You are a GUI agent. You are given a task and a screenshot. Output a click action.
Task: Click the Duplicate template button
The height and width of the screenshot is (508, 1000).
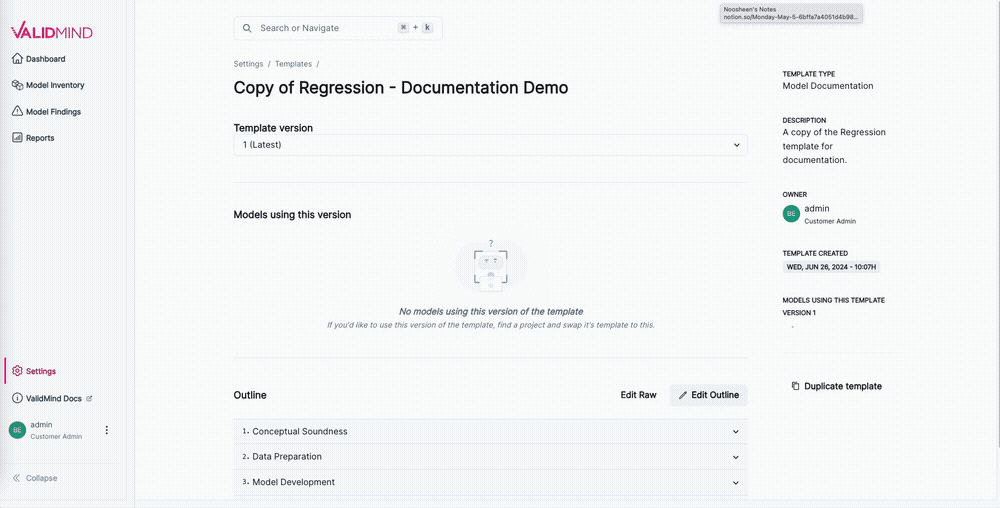(x=836, y=386)
